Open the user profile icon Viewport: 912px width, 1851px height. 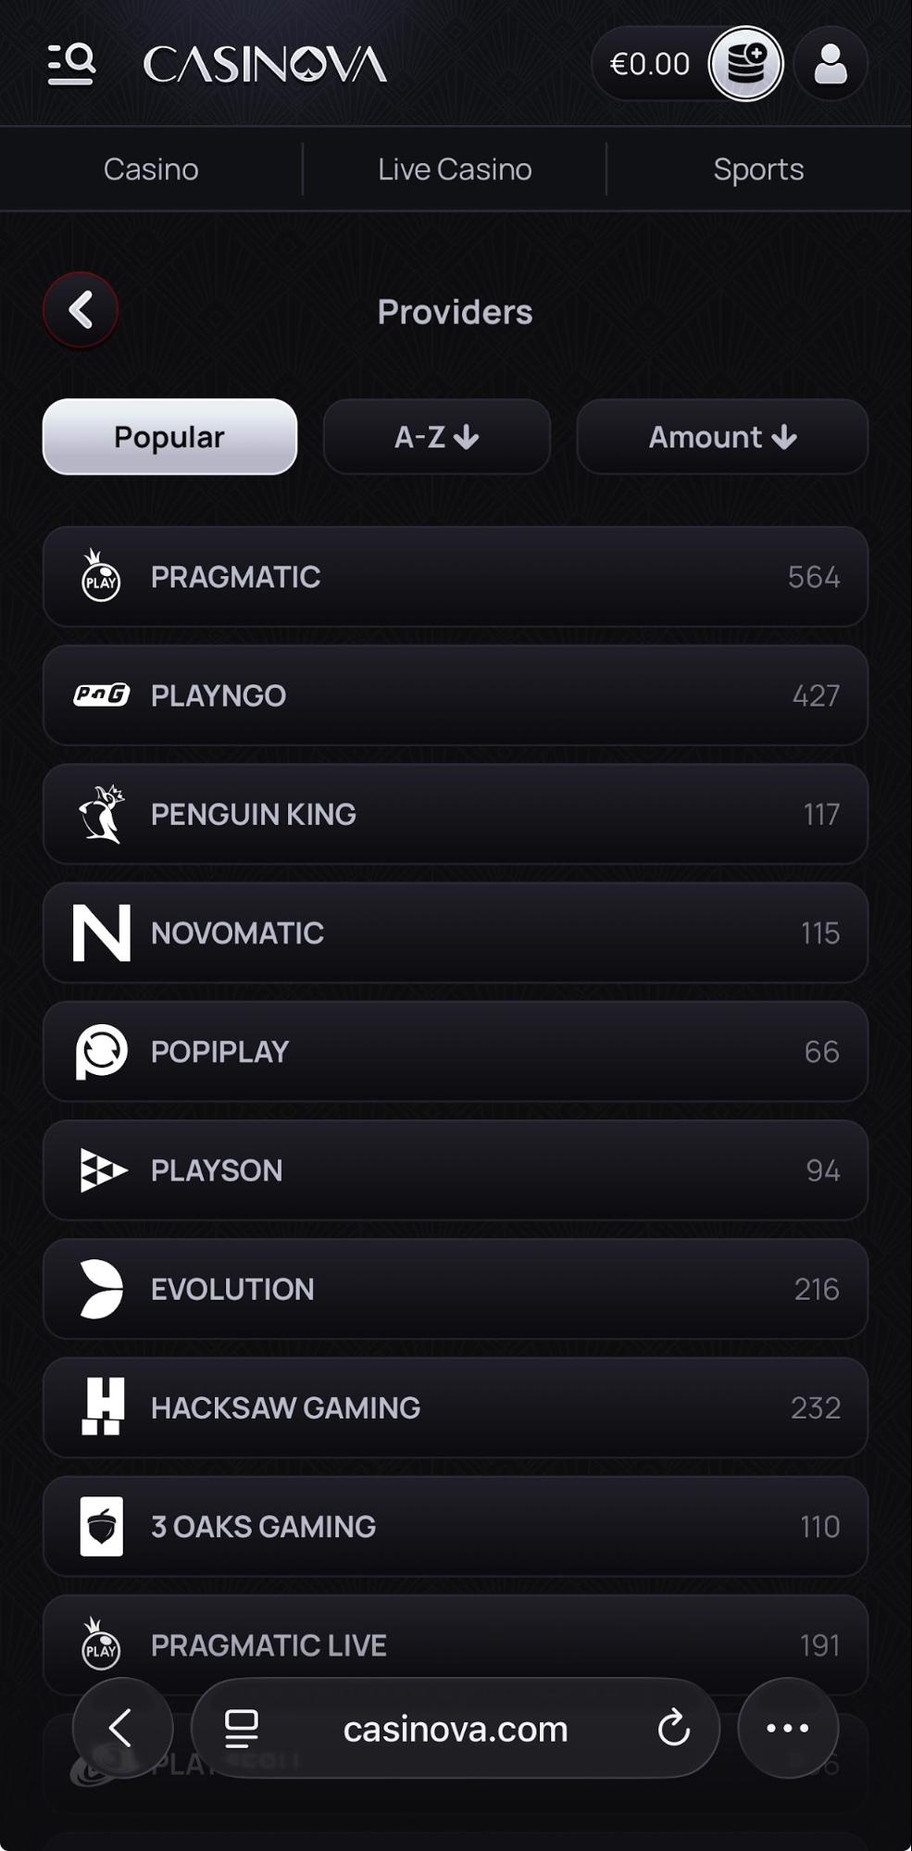coord(830,64)
